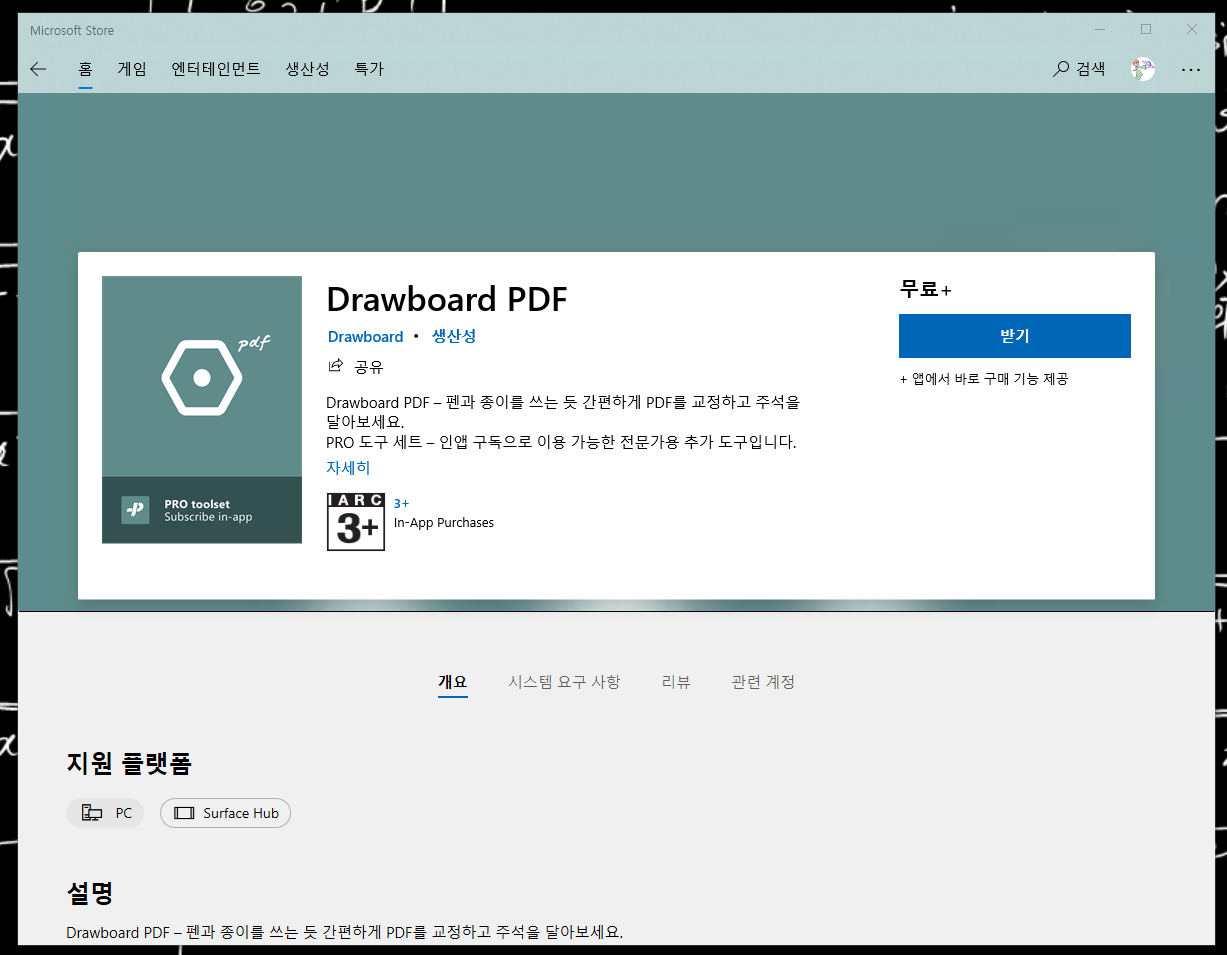This screenshot has width=1227, height=955.
Task: Select the 개요 section tab
Action: click(452, 682)
